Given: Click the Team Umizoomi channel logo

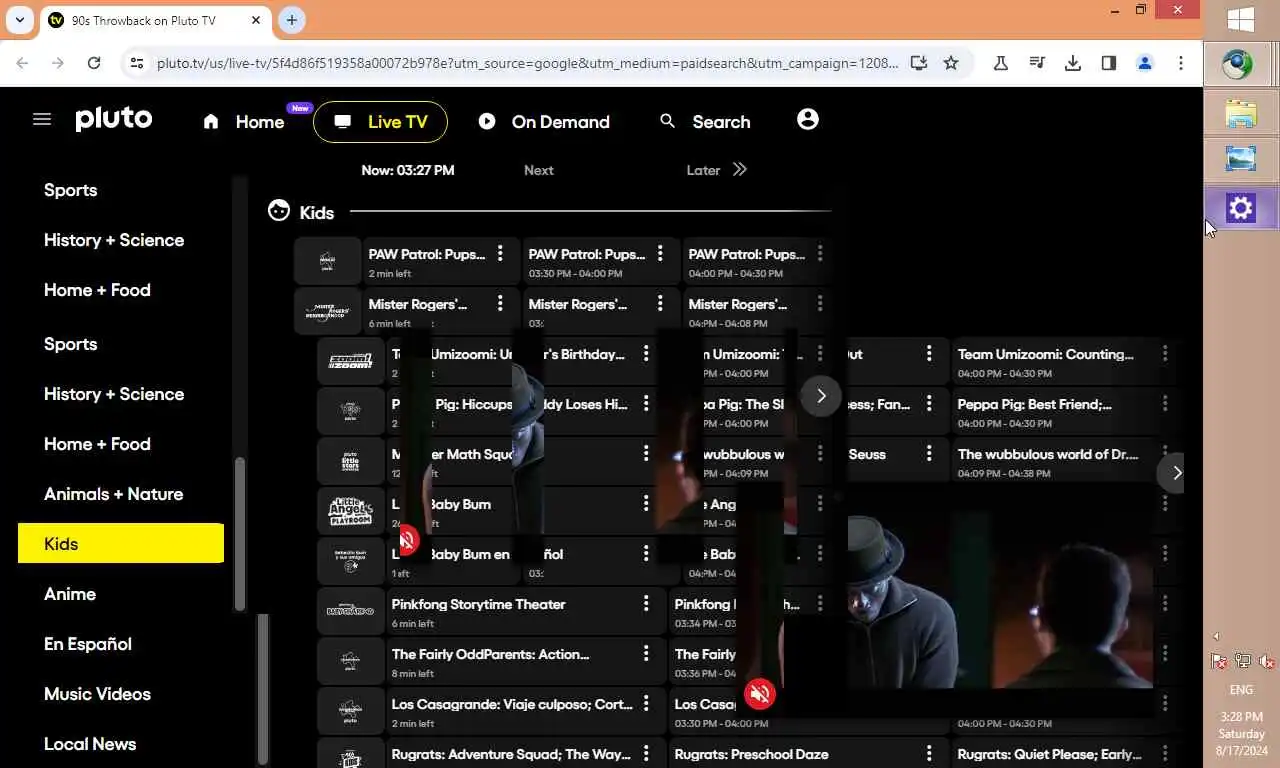Looking at the screenshot, I should click(x=351, y=361).
